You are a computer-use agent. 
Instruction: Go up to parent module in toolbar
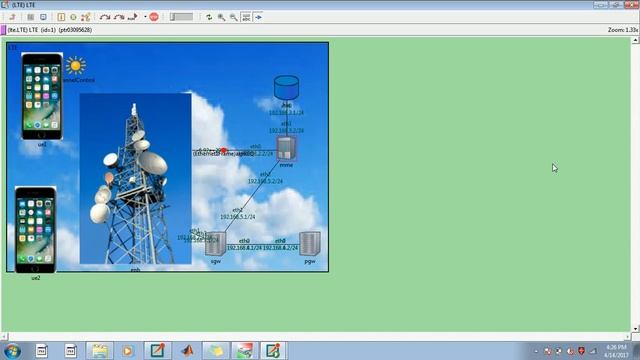[12, 17]
